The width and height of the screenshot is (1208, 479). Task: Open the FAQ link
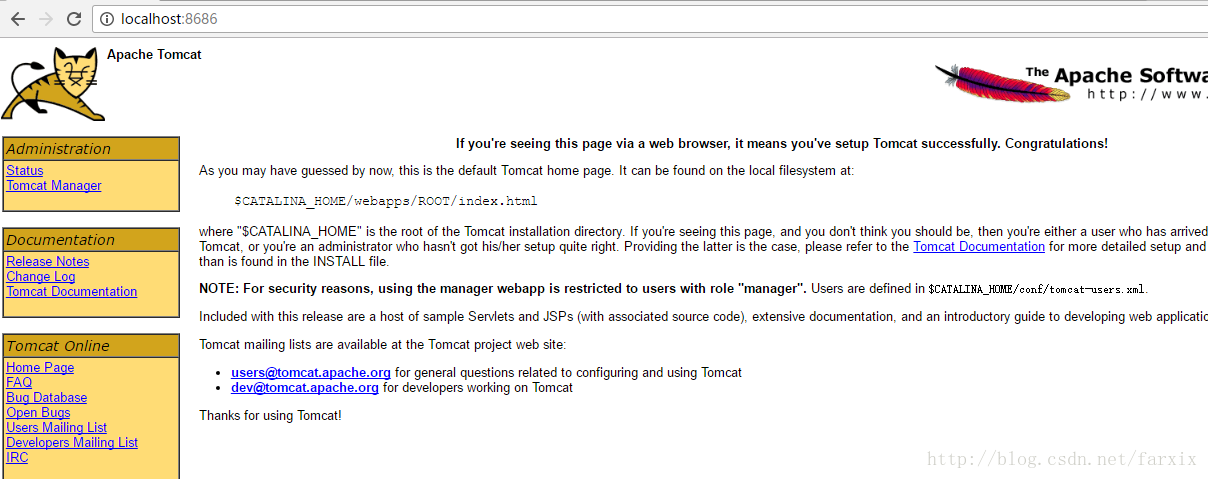(19, 383)
